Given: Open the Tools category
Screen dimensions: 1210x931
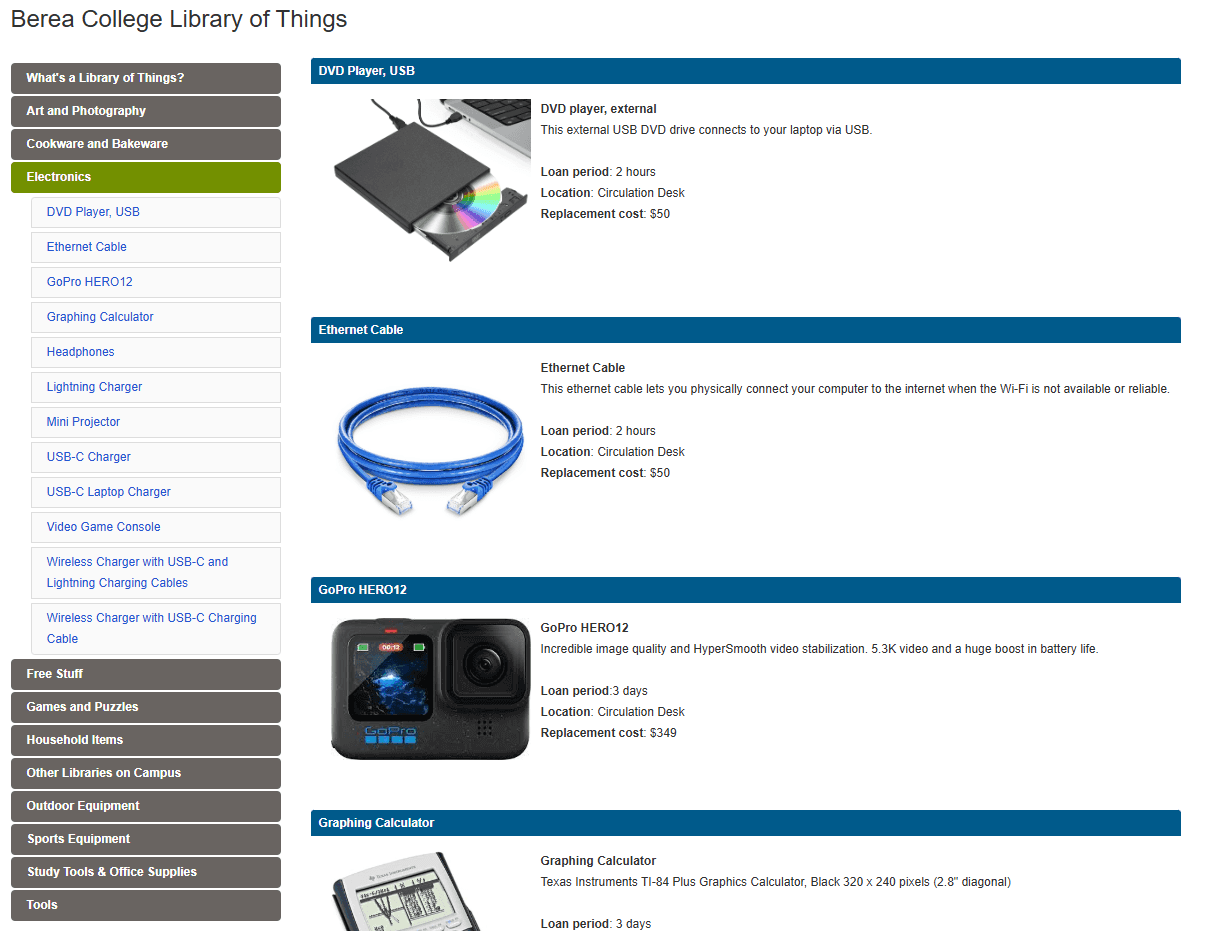Looking at the screenshot, I should tap(146, 905).
